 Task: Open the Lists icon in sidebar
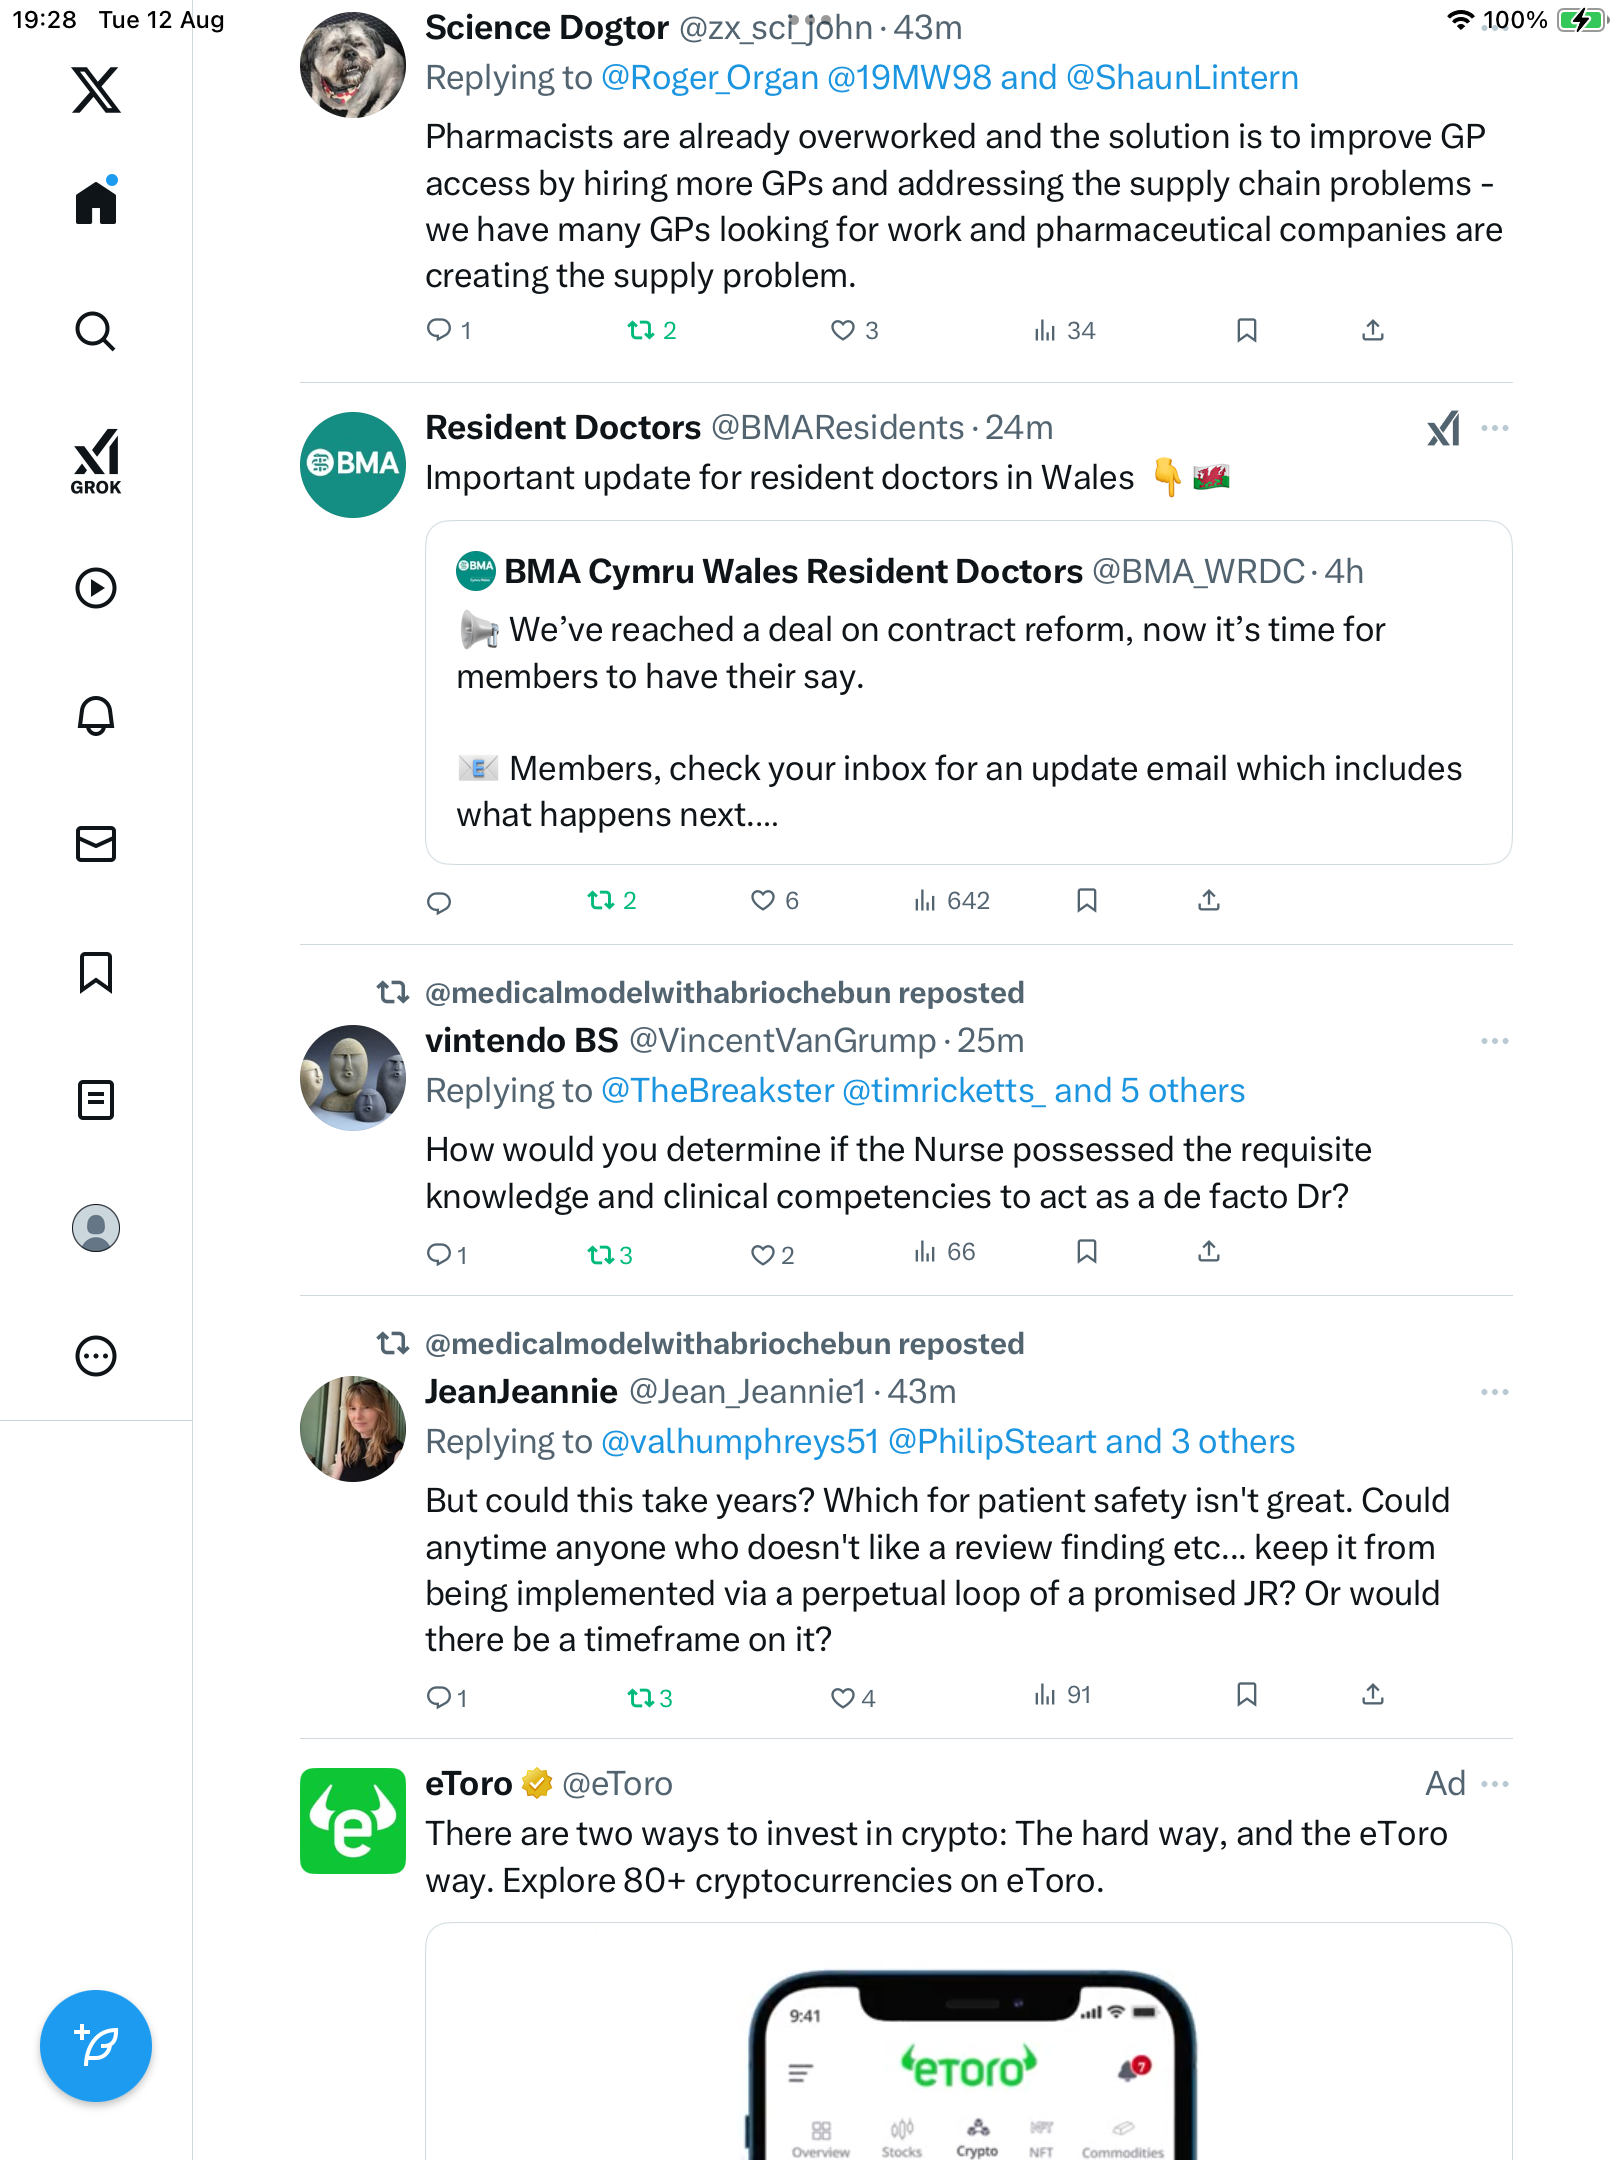(96, 1100)
